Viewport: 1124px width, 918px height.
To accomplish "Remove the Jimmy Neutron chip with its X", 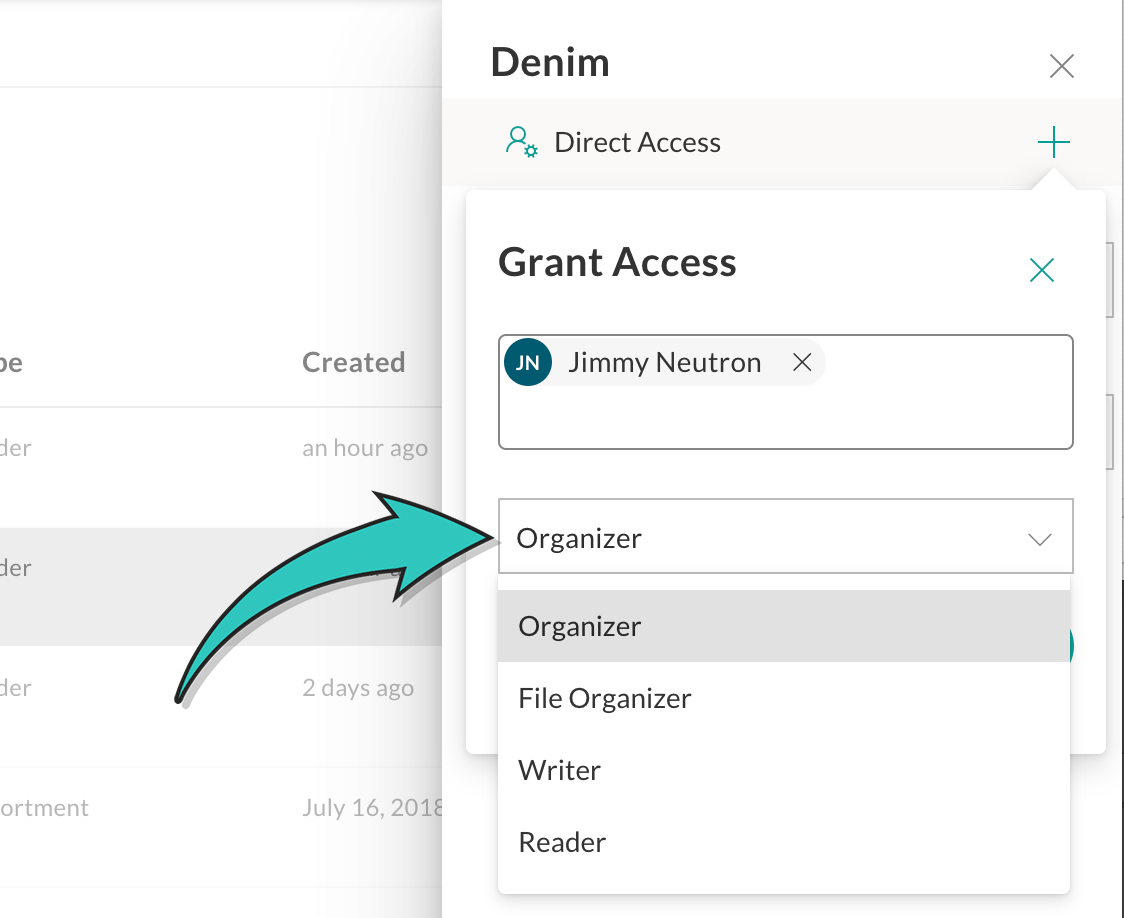I will 801,363.
